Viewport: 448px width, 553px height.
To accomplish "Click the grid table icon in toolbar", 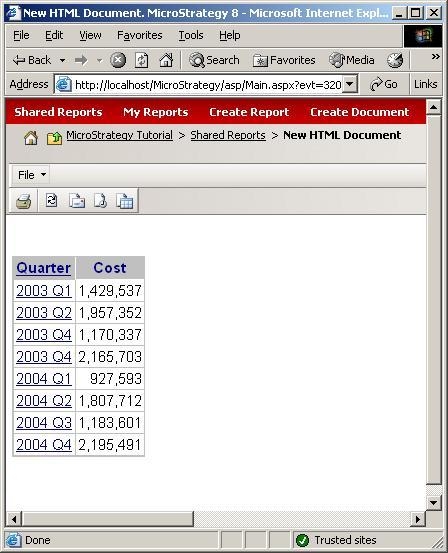I will (x=125, y=201).
